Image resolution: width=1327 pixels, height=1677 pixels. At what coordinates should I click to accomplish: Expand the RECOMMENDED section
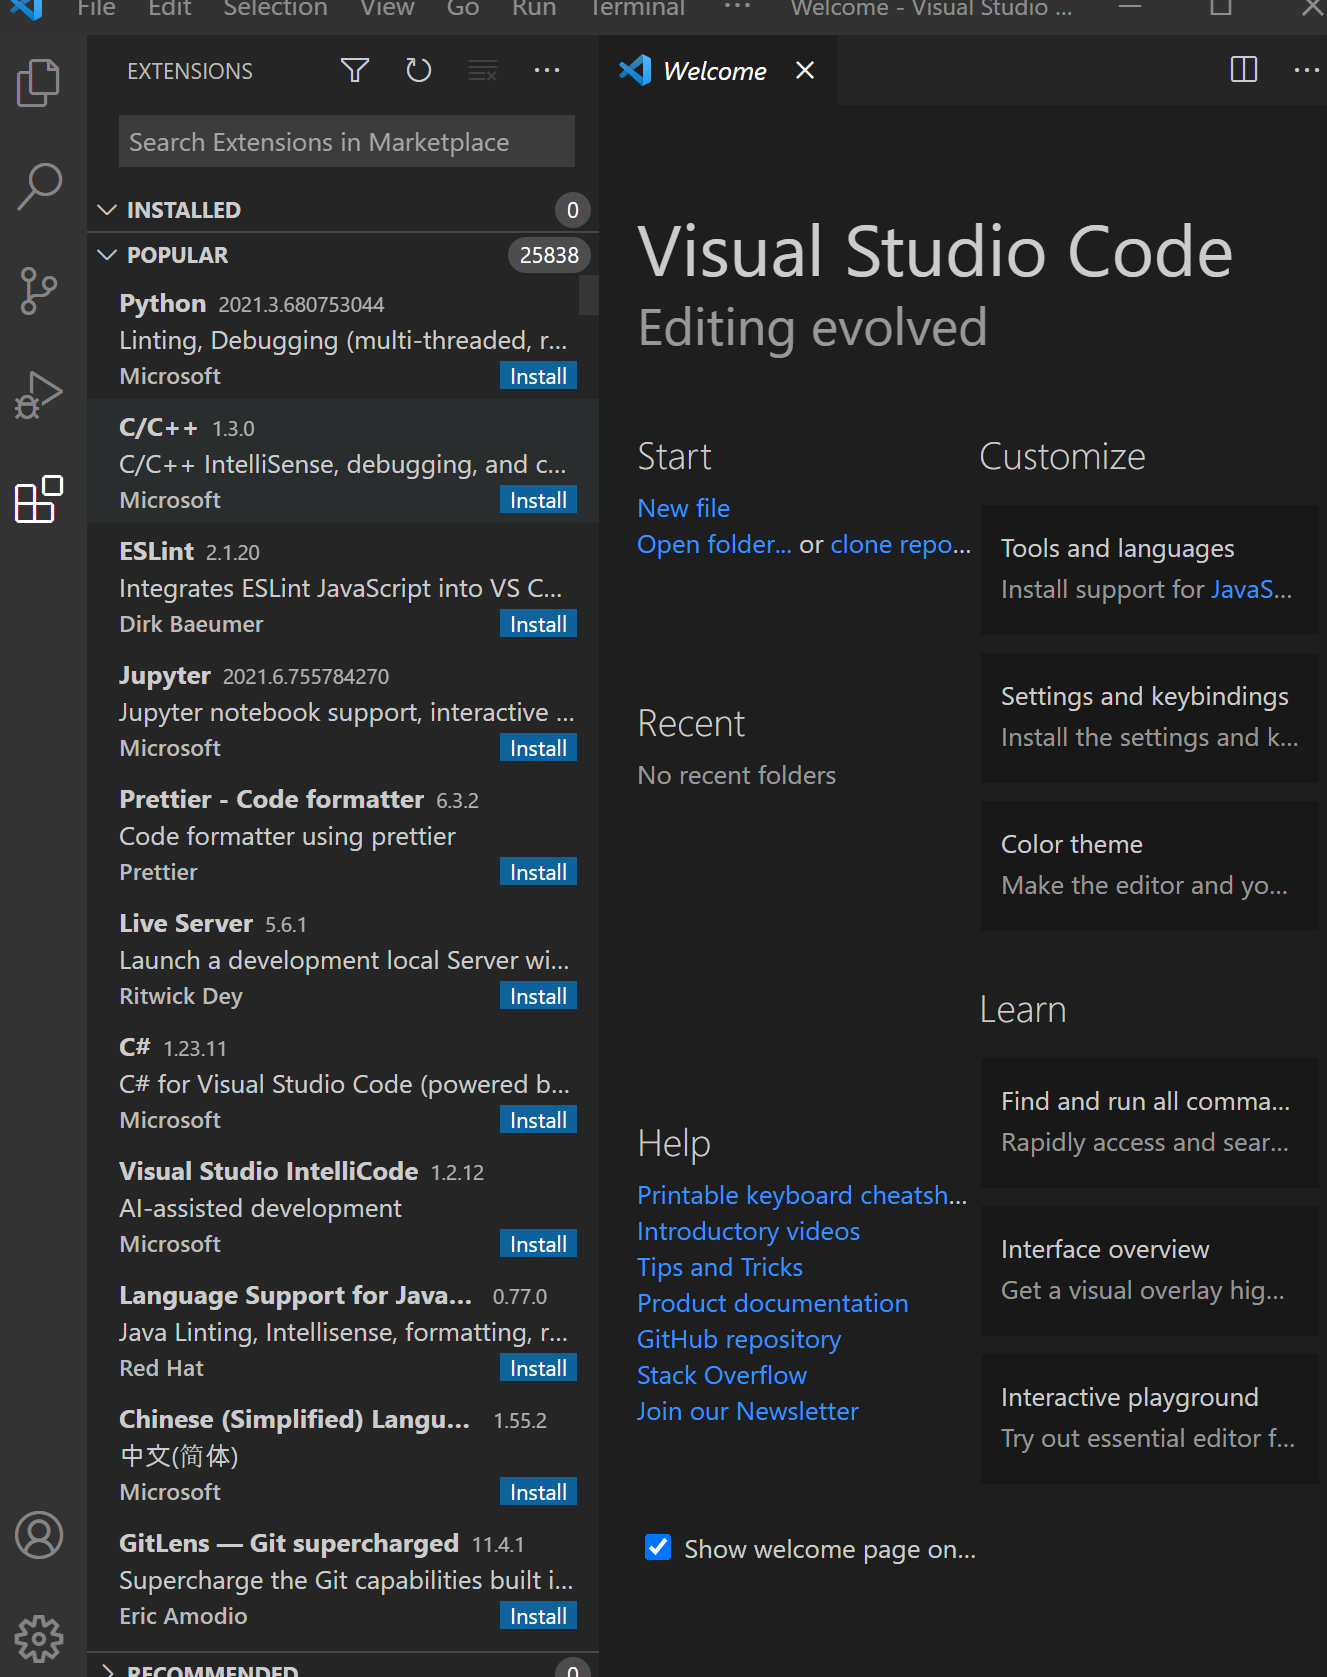tap(343, 1667)
